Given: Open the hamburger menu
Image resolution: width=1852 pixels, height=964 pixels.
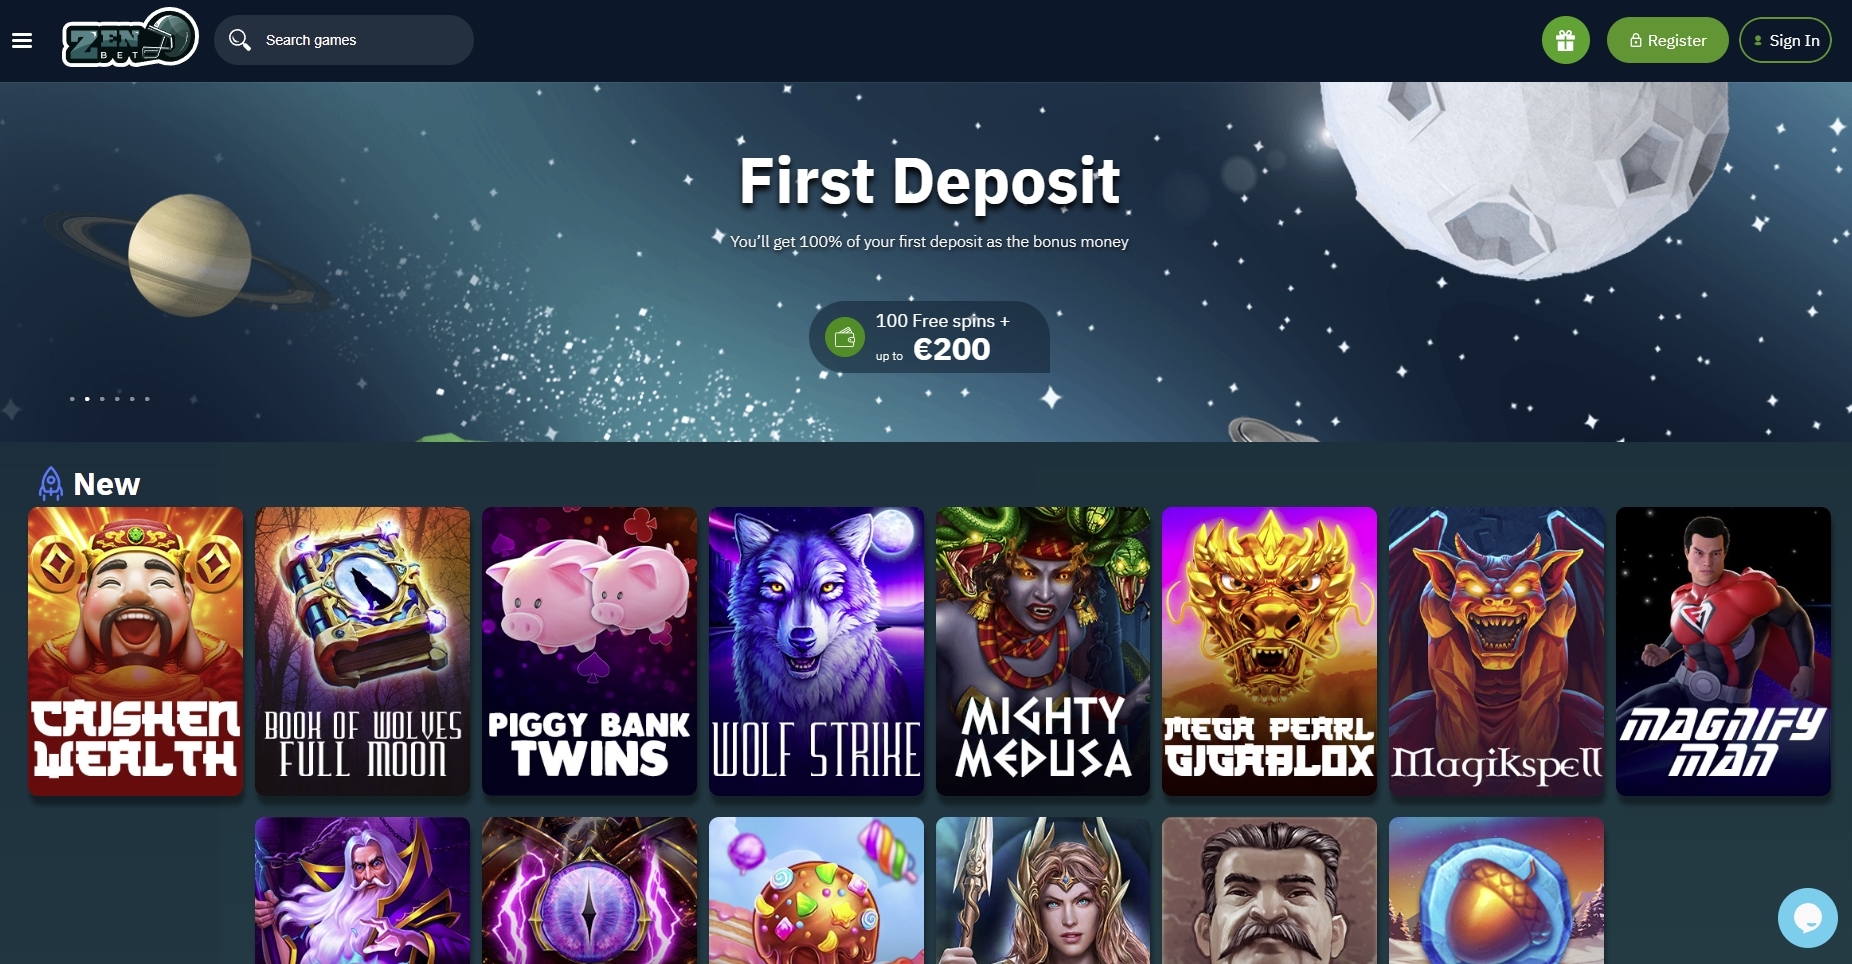Looking at the screenshot, I should [x=22, y=40].
